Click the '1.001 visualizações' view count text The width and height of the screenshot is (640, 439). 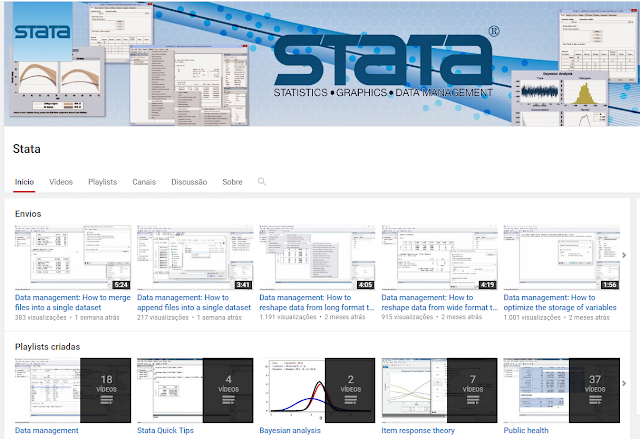(532, 317)
